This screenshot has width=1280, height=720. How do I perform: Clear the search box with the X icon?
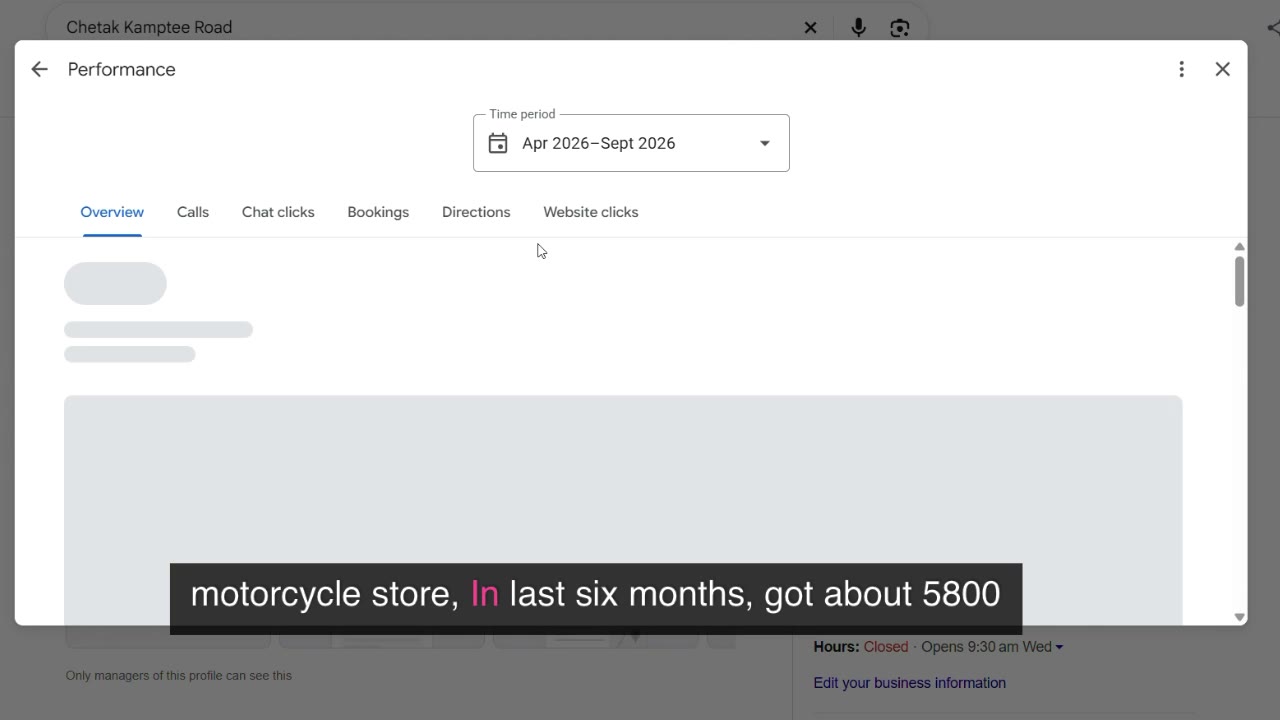(811, 28)
